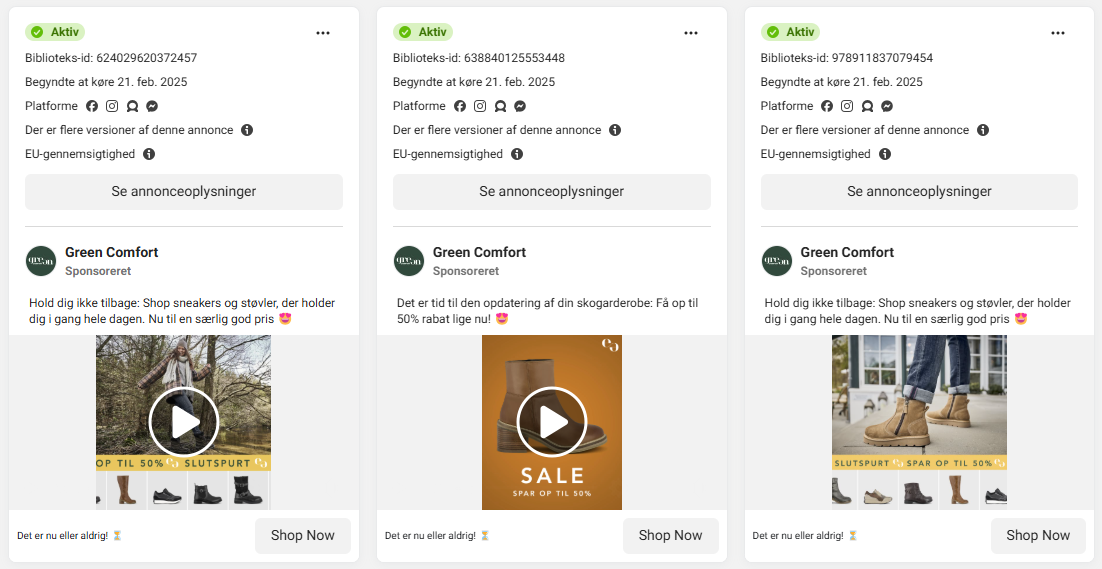Screen dimensions: 1102x569
Task: Click Green Comfort avatar in ad 978911837079454
Action: (x=777, y=261)
